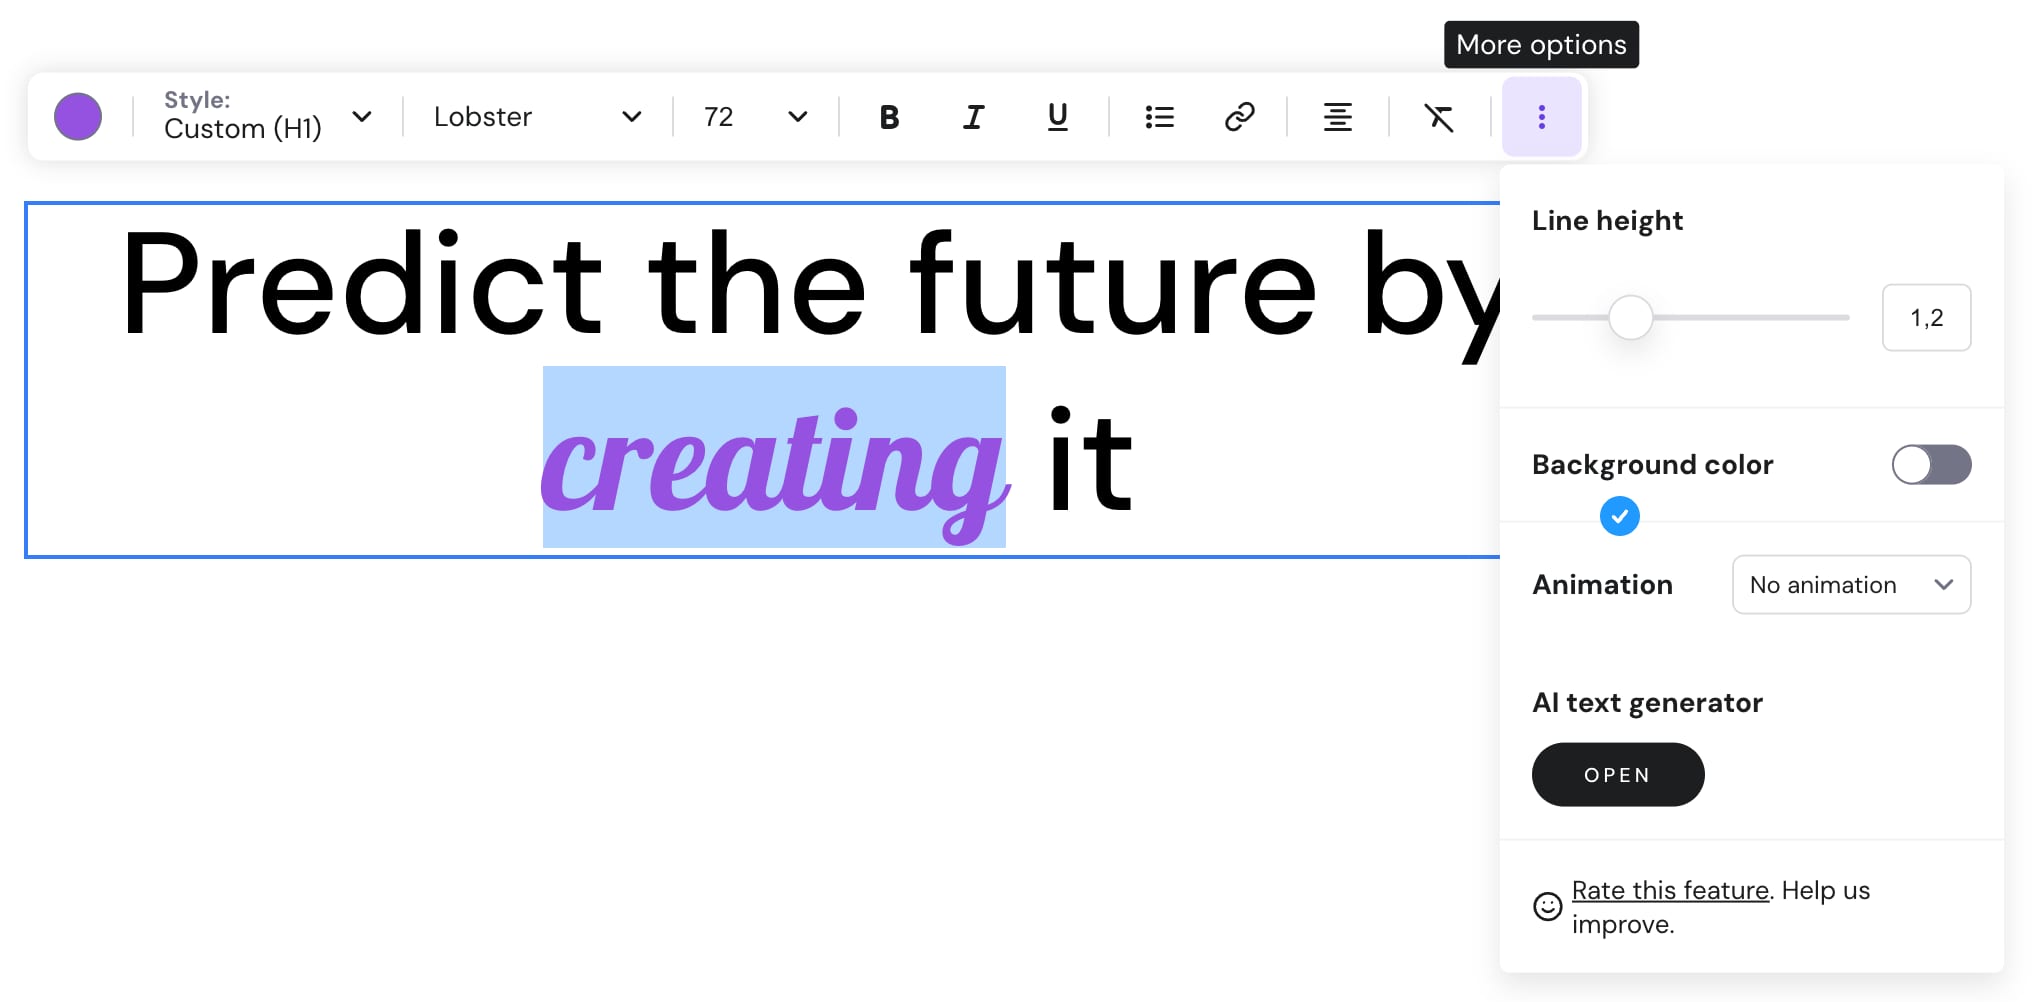Toggle bold formatting
2032x1002 pixels.
[x=889, y=117]
